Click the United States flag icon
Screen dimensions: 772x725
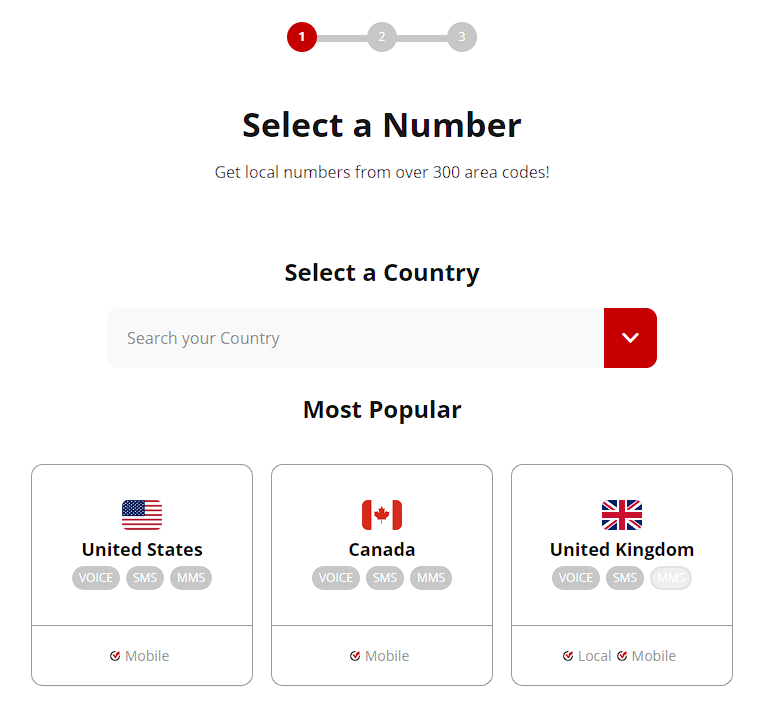(142, 515)
